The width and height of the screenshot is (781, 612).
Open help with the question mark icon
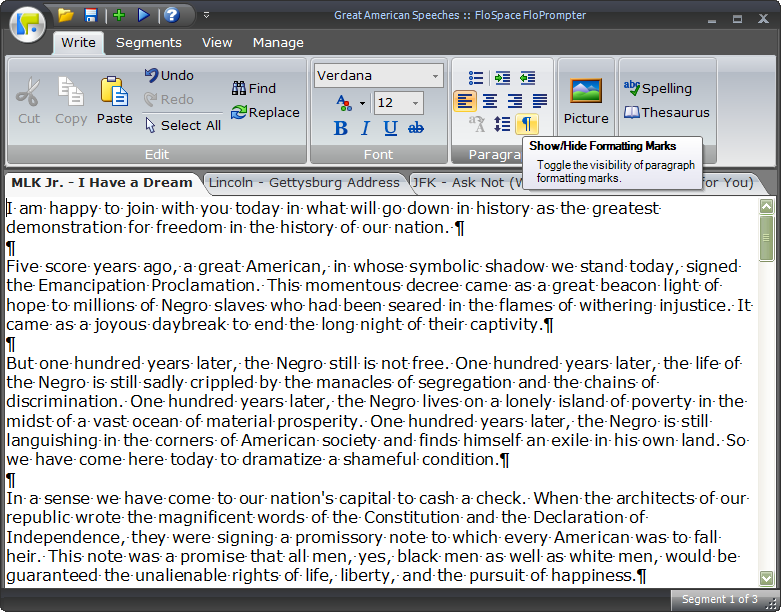click(x=172, y=15)
